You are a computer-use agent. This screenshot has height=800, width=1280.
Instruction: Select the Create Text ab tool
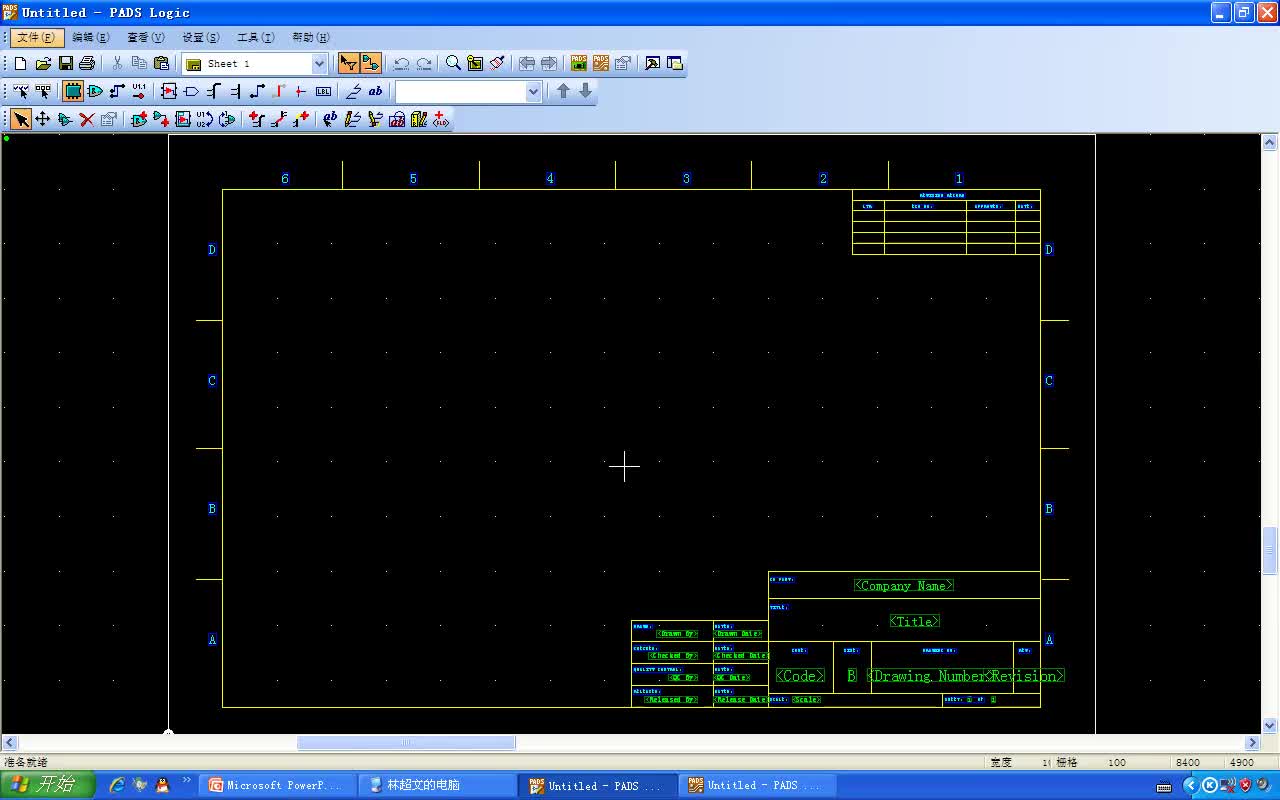pyautogui.click(x=330, y=119)
